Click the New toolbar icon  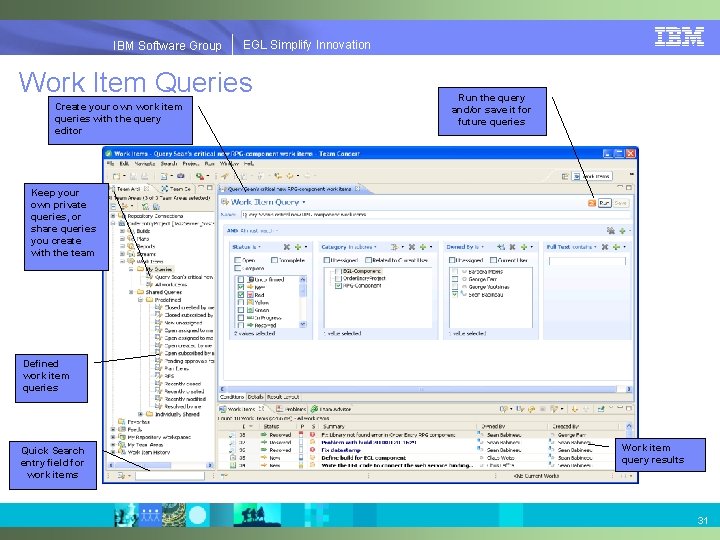(117, 176)
